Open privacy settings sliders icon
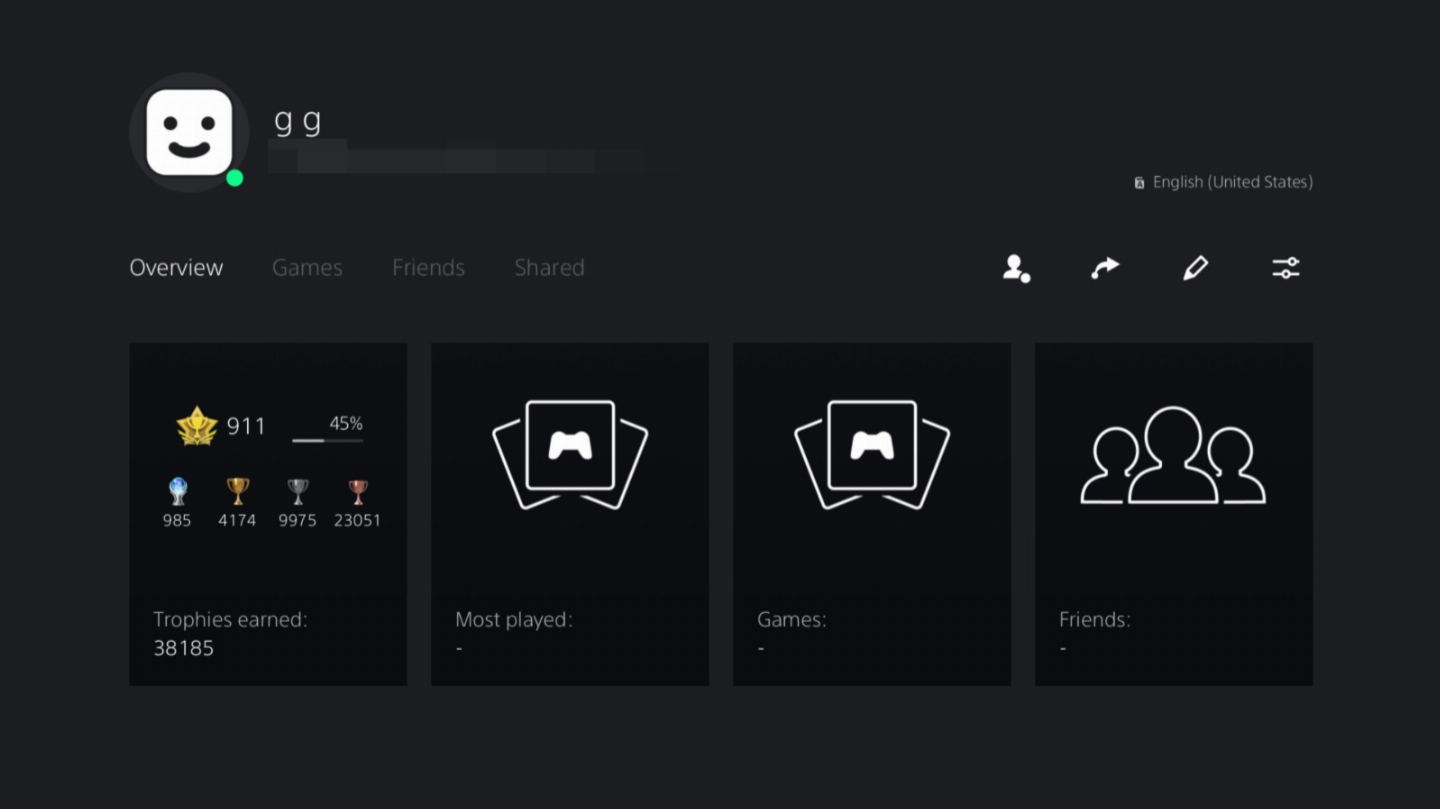The height and width of the screenshot is (809, 1440). pyautogui.click(x=1286, y=268)
